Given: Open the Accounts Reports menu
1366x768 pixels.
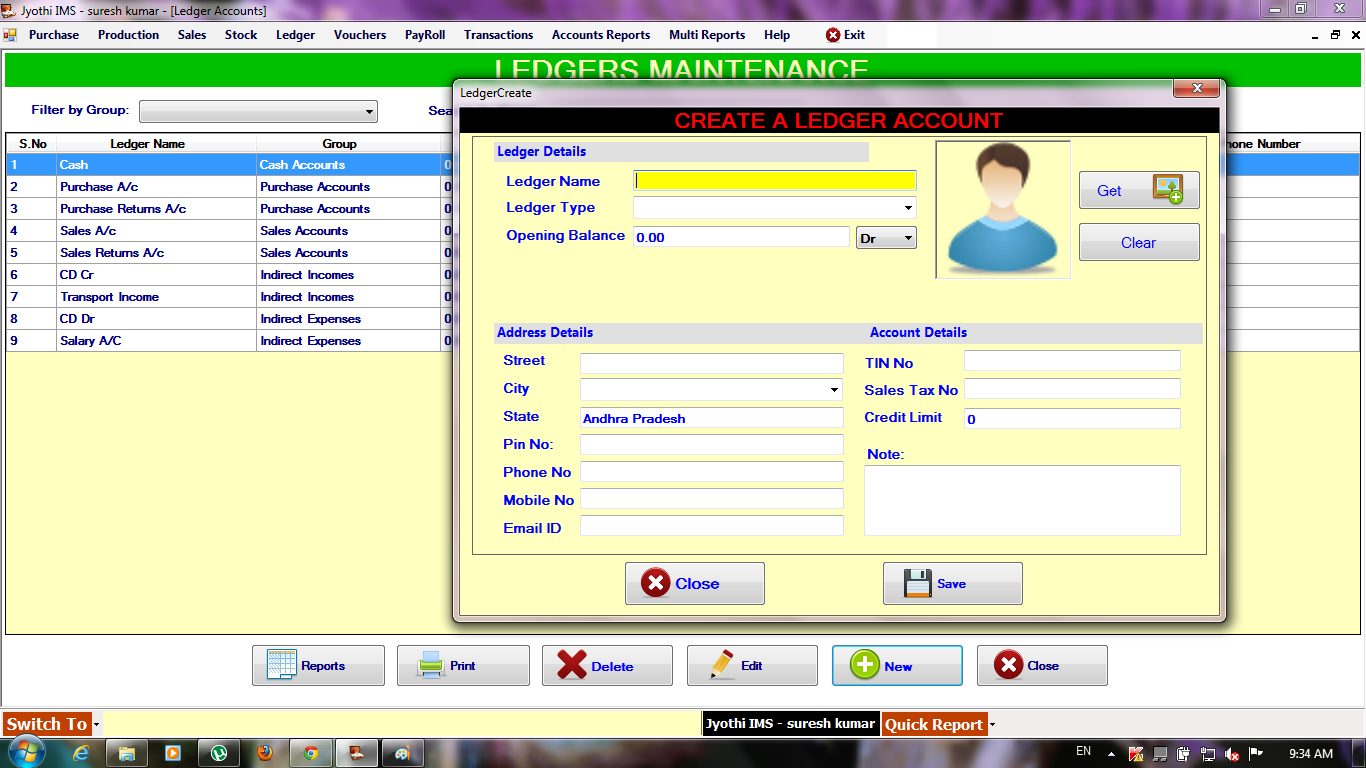Looking at the screenshot, I should pos(600,34).
